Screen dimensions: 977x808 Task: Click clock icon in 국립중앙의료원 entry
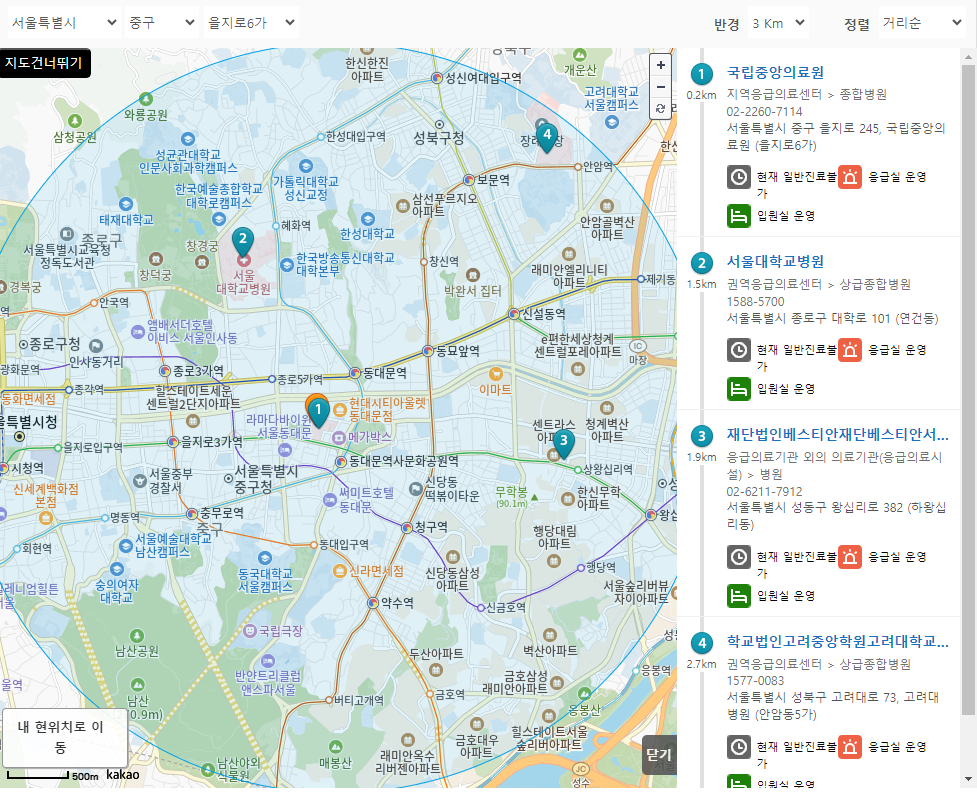(x=738, y=178)
